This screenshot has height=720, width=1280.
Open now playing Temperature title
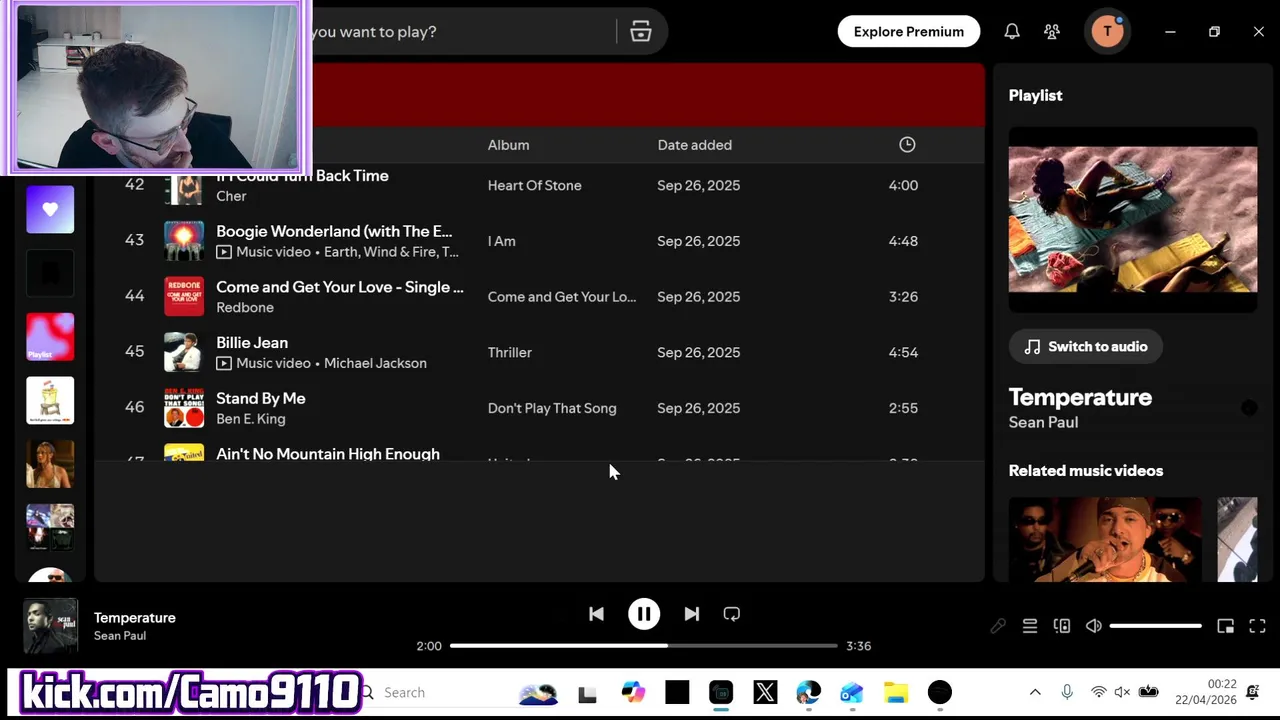[x=135, y=618]
